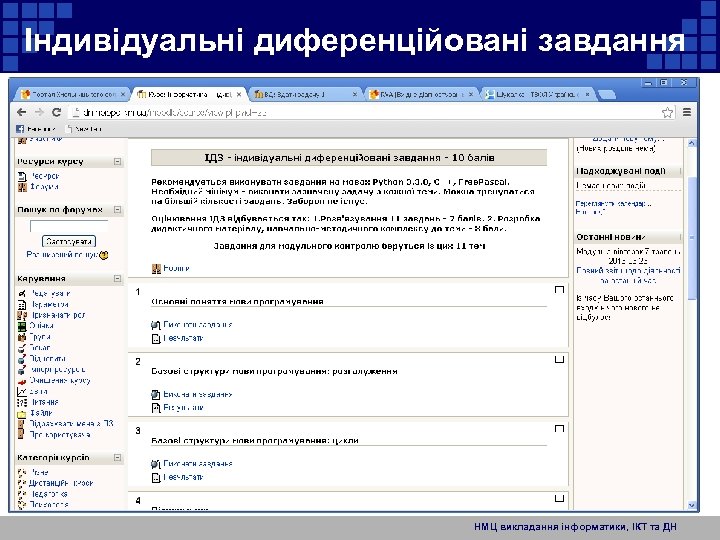Open the user profile link in Керування block
Image resolution: width=720 pixels, height=540 pixels.
click(60, 435)
